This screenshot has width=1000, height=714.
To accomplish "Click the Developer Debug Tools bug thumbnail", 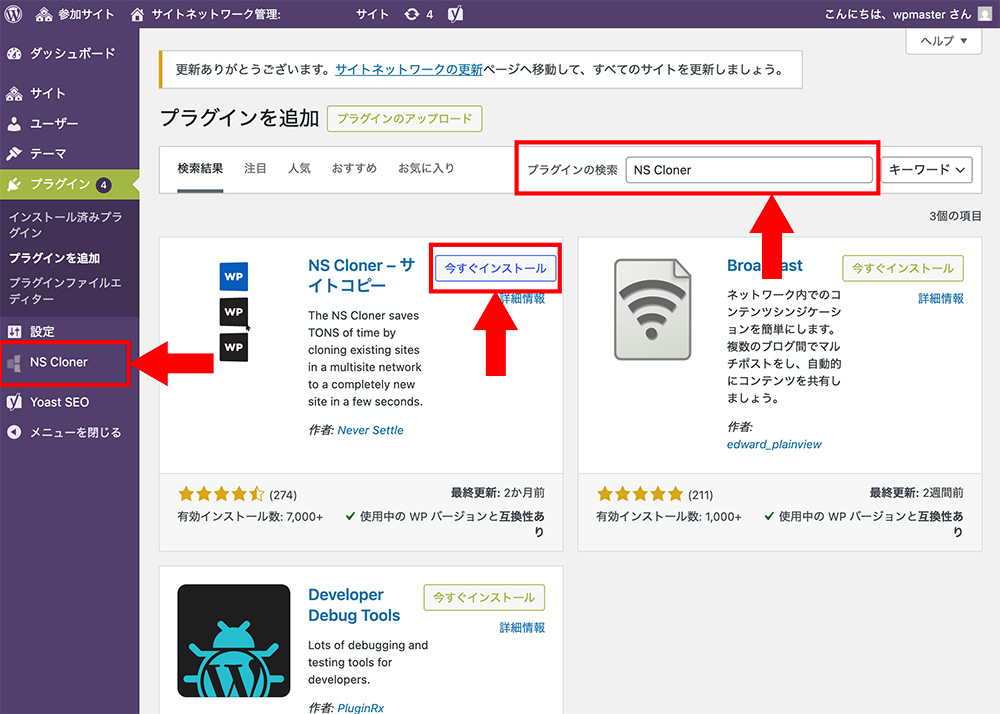I will pos(233,641).
